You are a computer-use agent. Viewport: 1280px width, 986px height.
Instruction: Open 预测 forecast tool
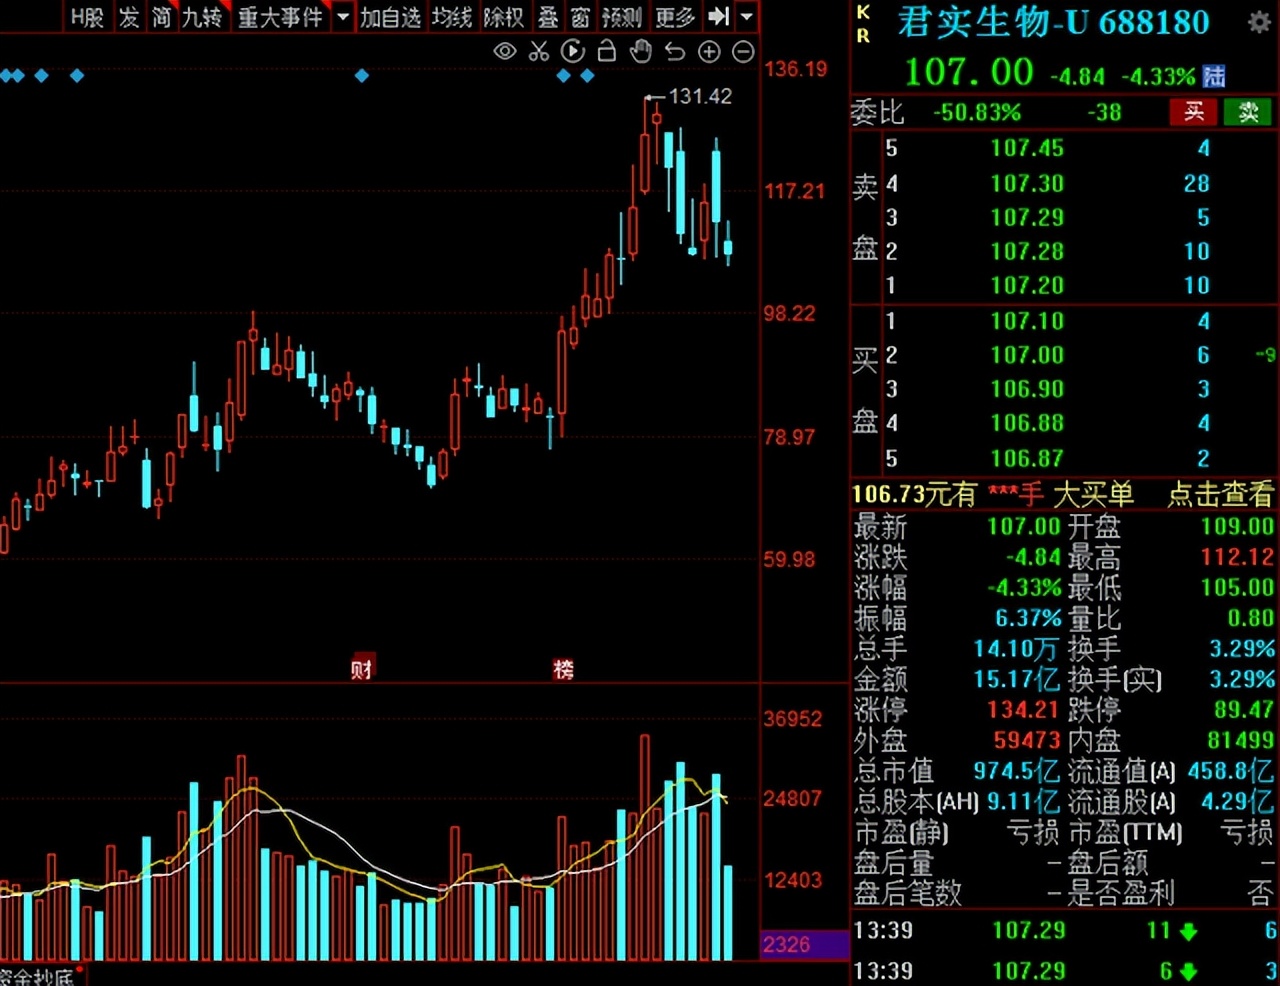[x=622, y=17]
